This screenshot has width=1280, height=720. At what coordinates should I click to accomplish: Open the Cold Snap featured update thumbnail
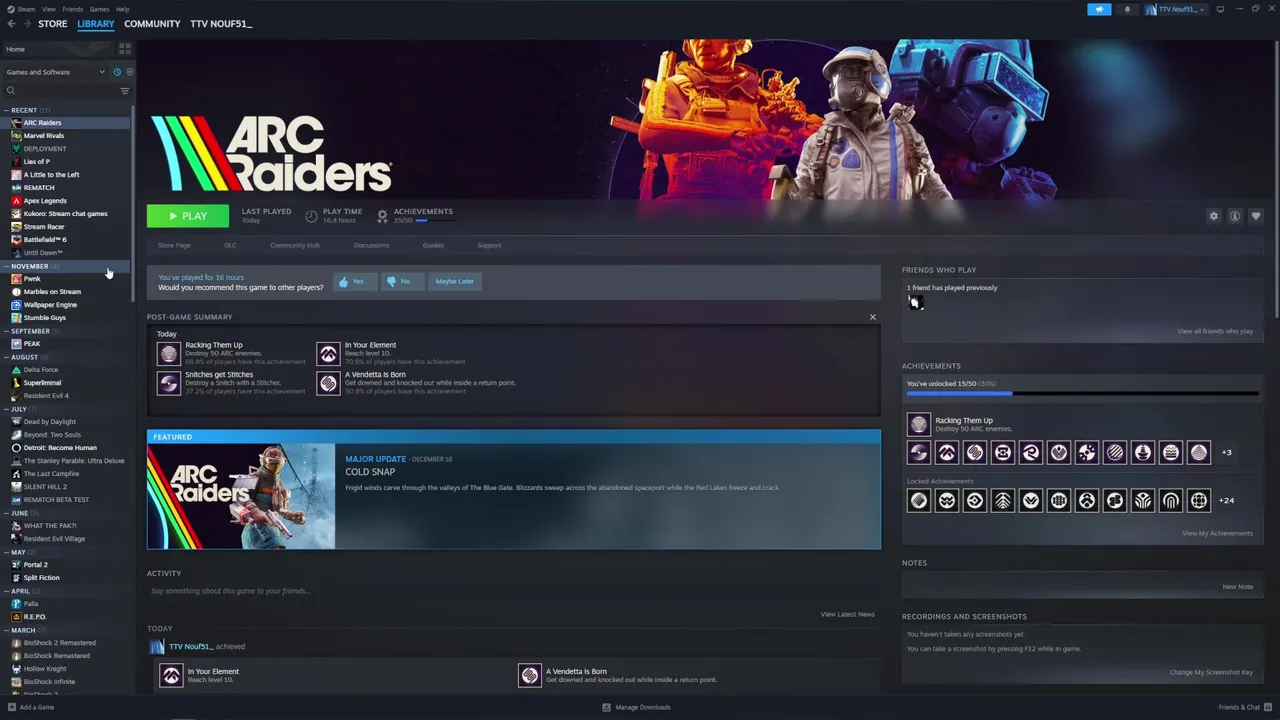coord(241,496)
